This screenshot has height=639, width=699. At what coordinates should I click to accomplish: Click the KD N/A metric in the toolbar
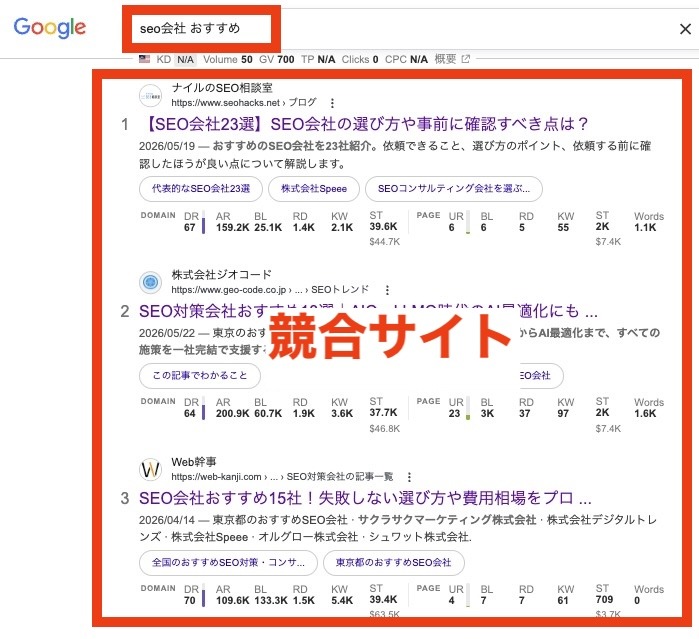(x=176, y=59)
